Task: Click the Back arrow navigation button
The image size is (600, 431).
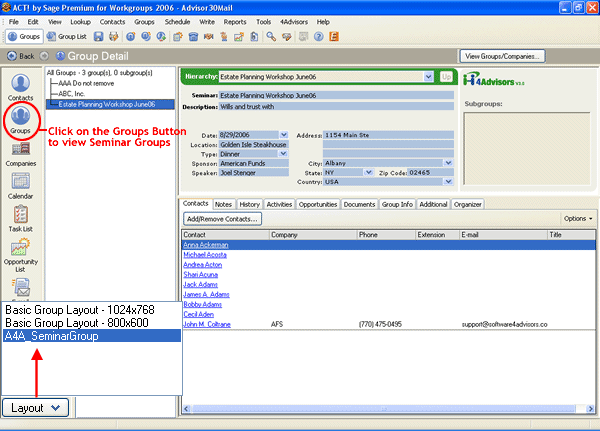Action: 21,56
